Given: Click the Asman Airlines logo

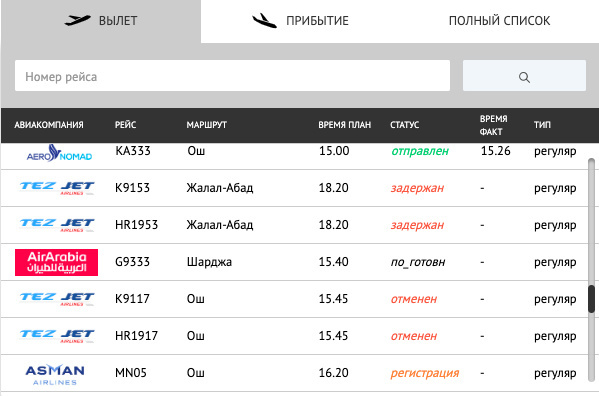Looking at the screenshot, I should [55, 374].
